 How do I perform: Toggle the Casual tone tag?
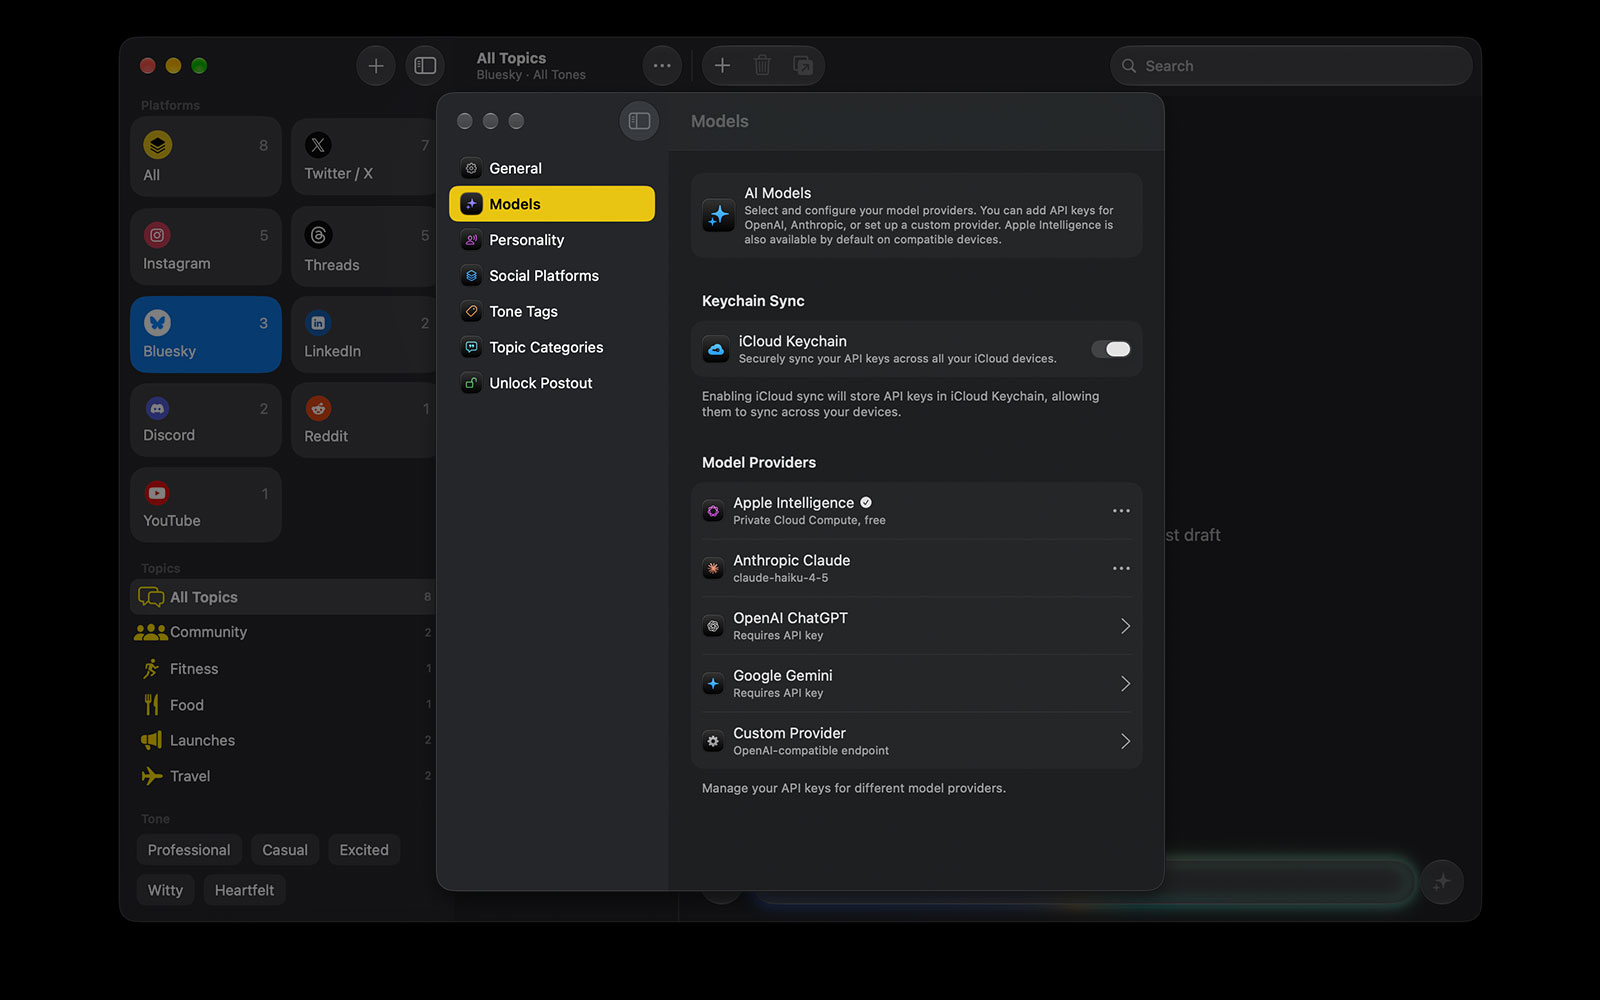[285, 850]
